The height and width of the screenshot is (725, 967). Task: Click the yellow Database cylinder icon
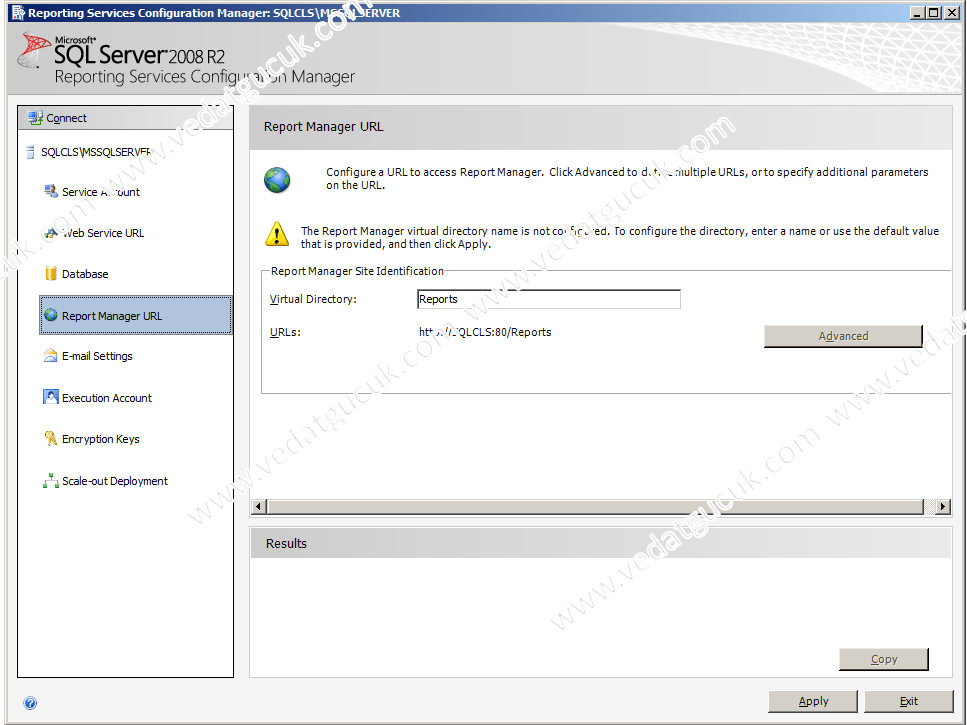pos(51,273)
